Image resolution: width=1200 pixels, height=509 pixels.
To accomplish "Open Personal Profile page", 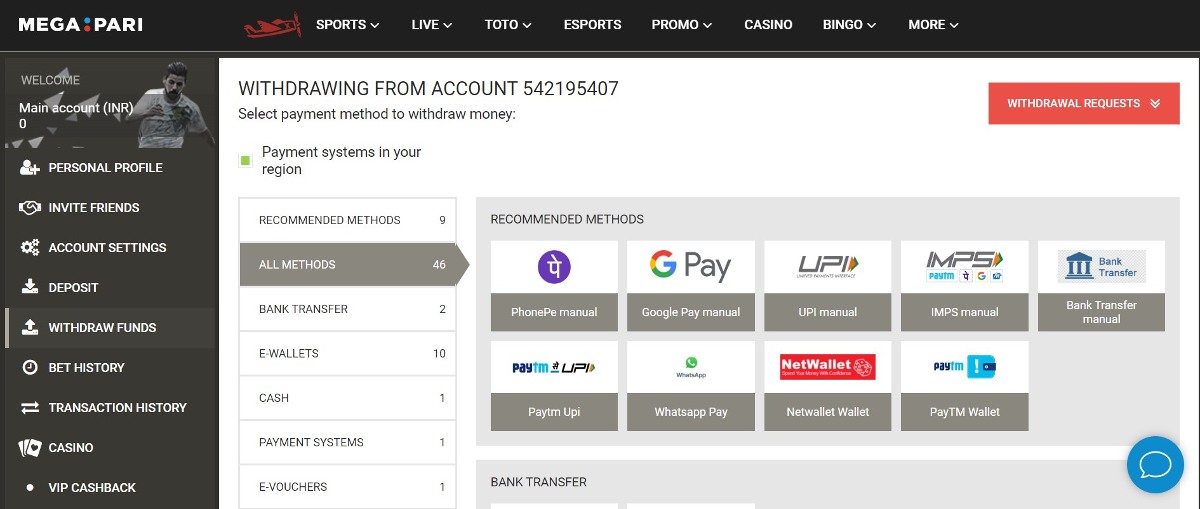I will (x=106, y=168).
